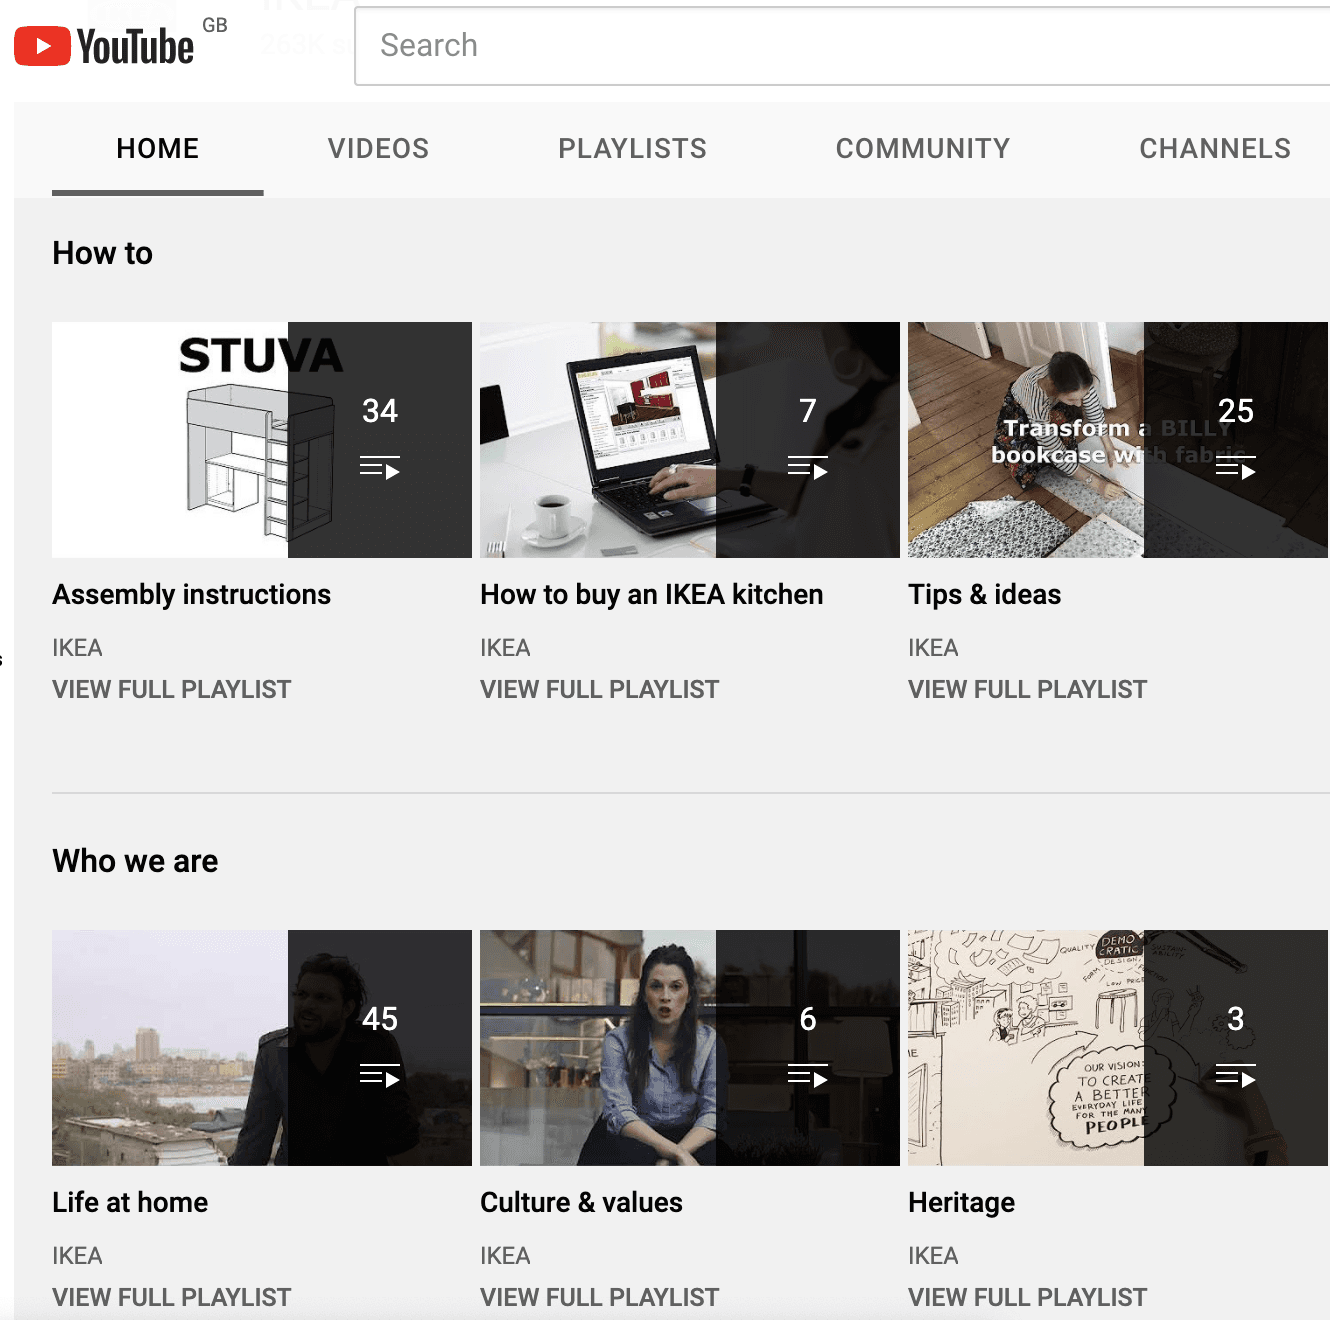Click the Search input field
This screenshot has height=1320, width=1330.
click(x=842, y=46)
